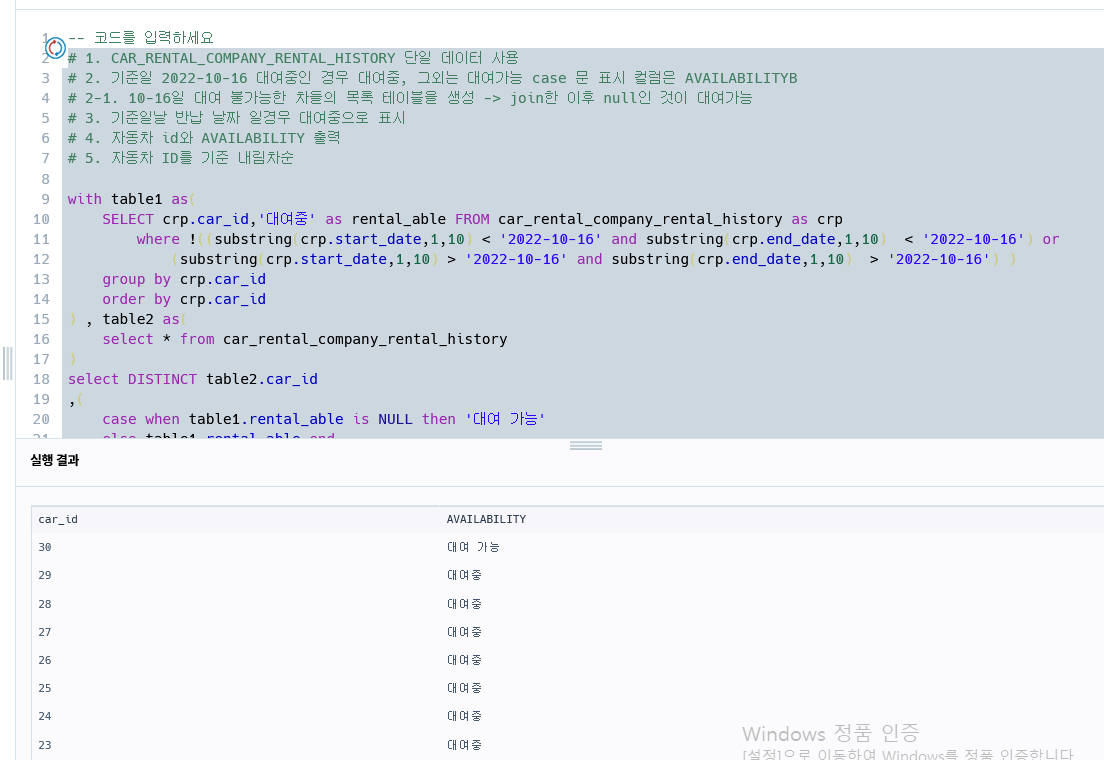Click '대여 가능' value in row 30

(473, 547)
